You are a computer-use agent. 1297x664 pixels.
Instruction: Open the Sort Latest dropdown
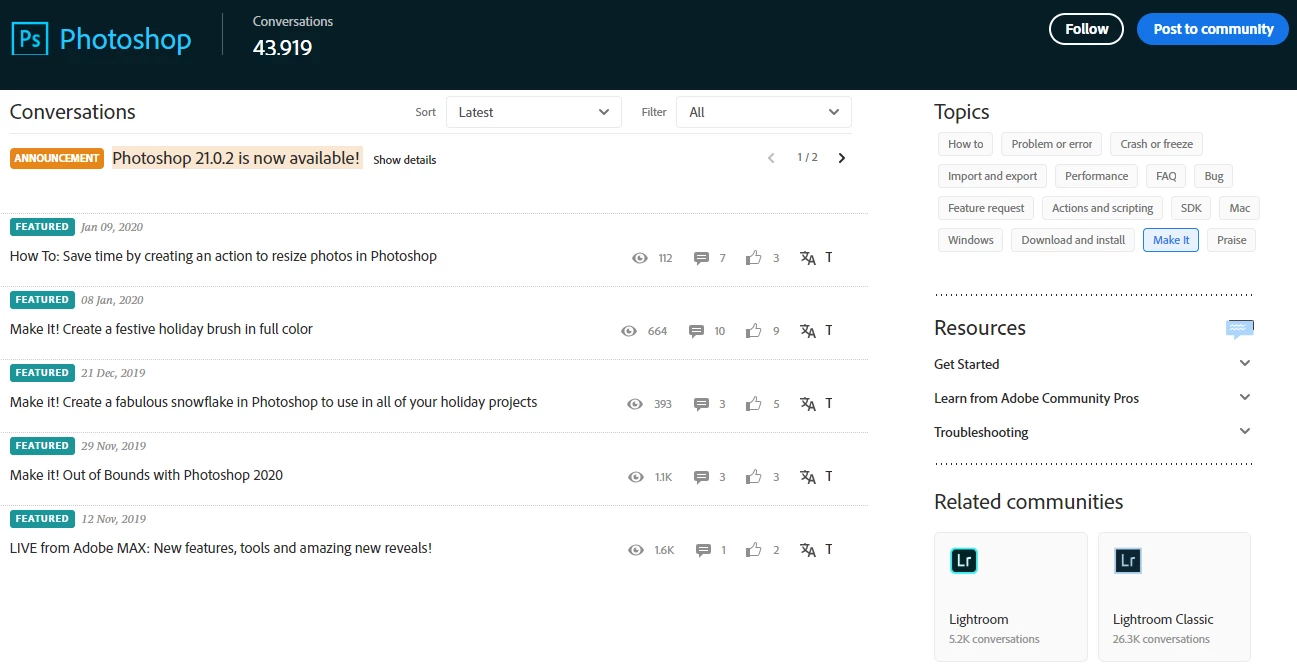[534, 112]
